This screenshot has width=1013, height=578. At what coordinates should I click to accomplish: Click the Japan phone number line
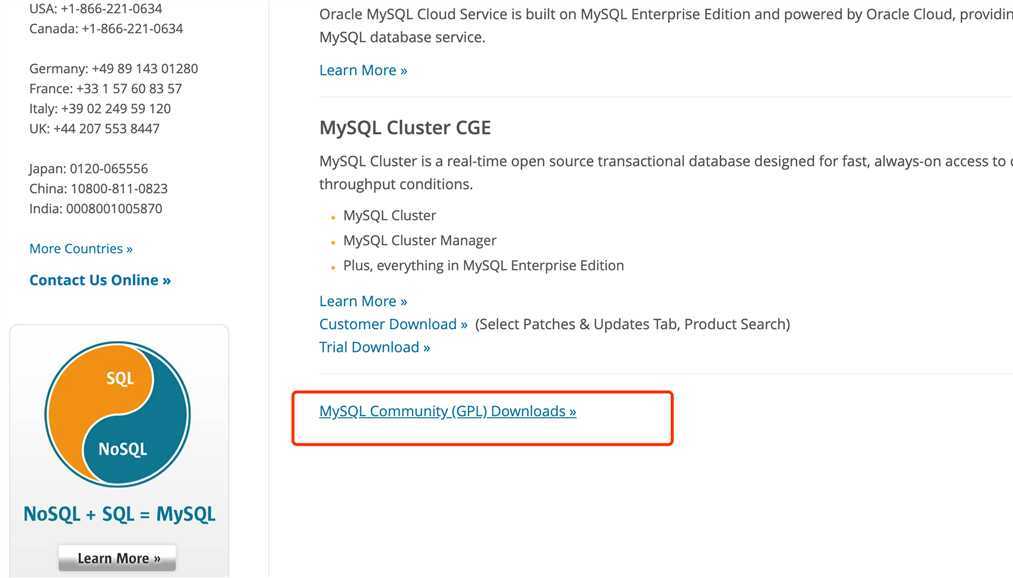pyautogui.click(x=89, y=169)
